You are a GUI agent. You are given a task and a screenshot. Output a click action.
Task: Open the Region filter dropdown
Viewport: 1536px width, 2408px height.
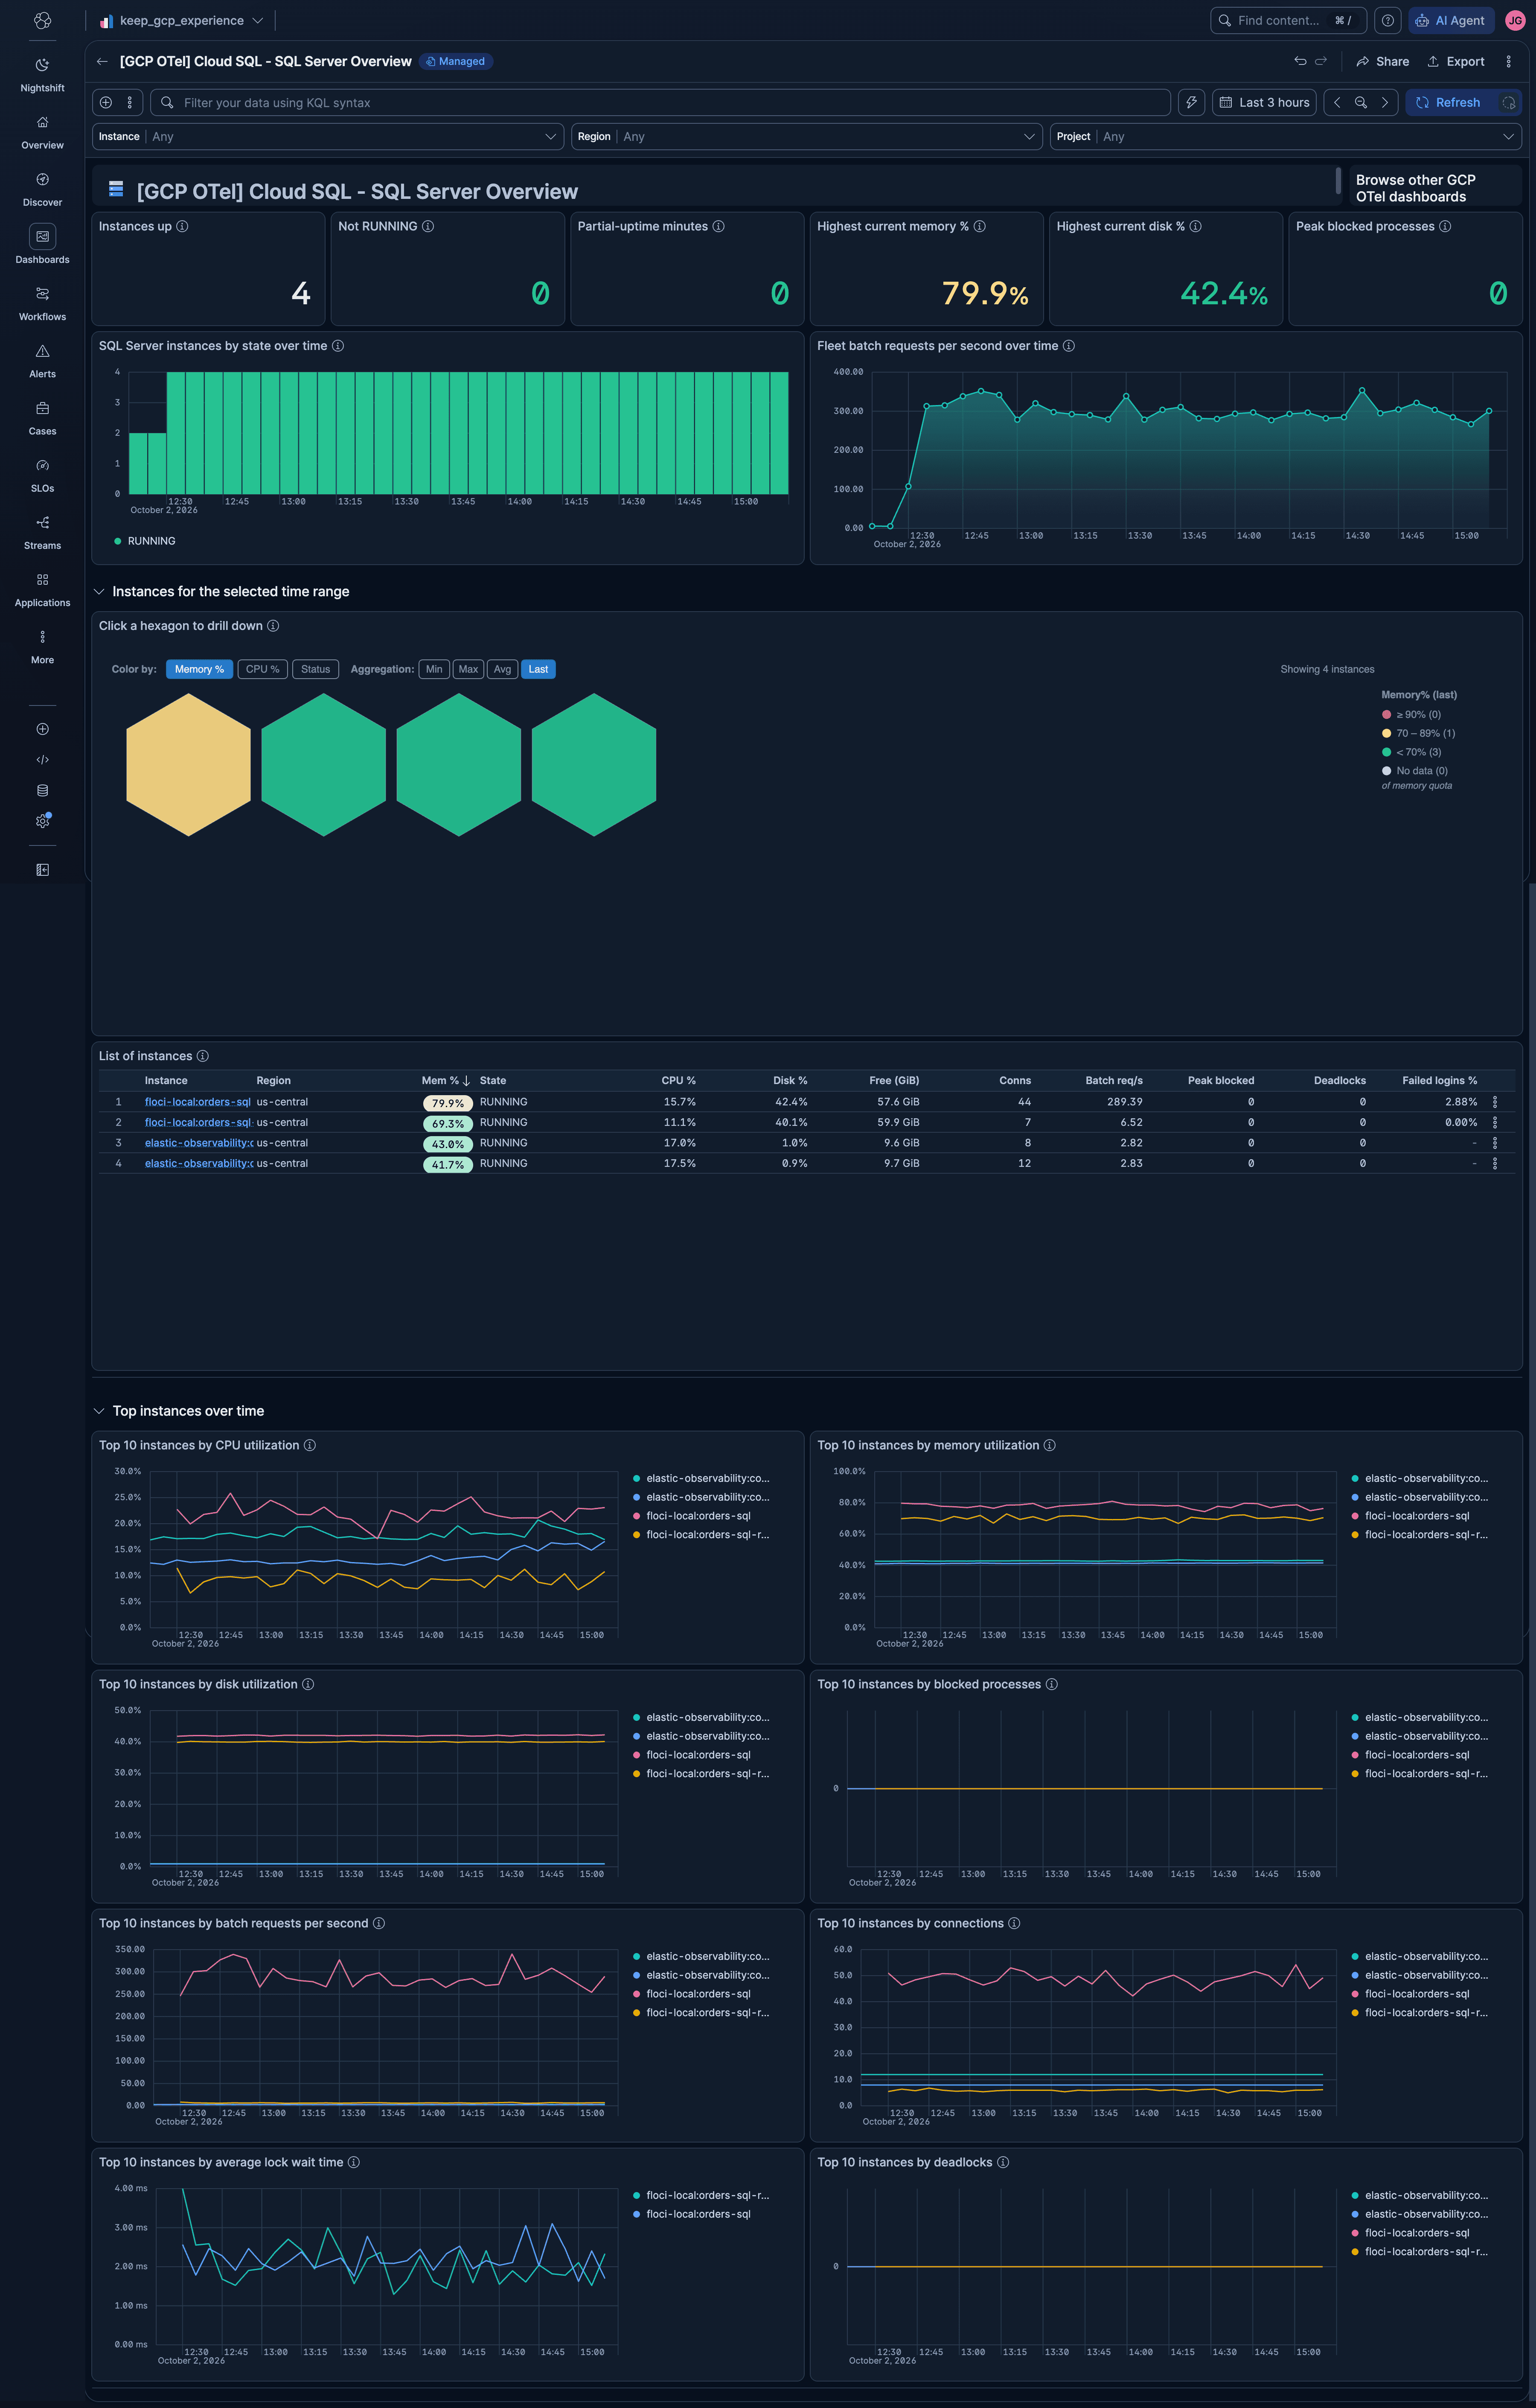[x=807, y=136]
